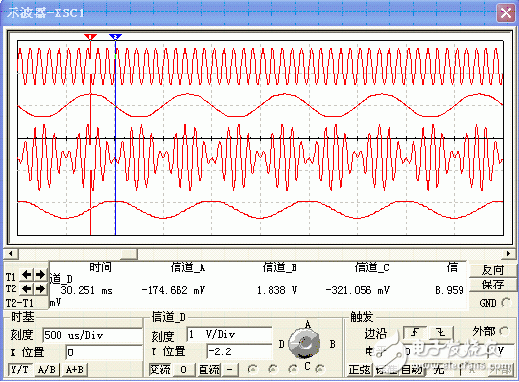Click the channel Y position field -2.2

239,351
